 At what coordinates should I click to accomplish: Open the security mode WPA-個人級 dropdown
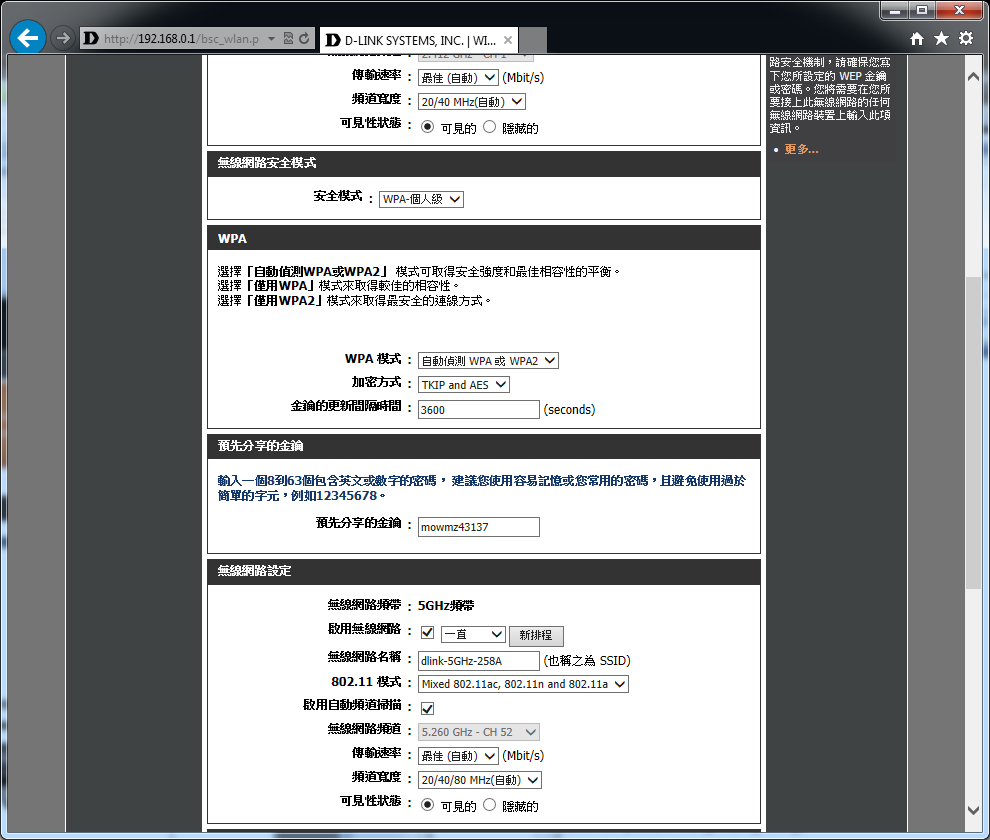coord(421,199)
